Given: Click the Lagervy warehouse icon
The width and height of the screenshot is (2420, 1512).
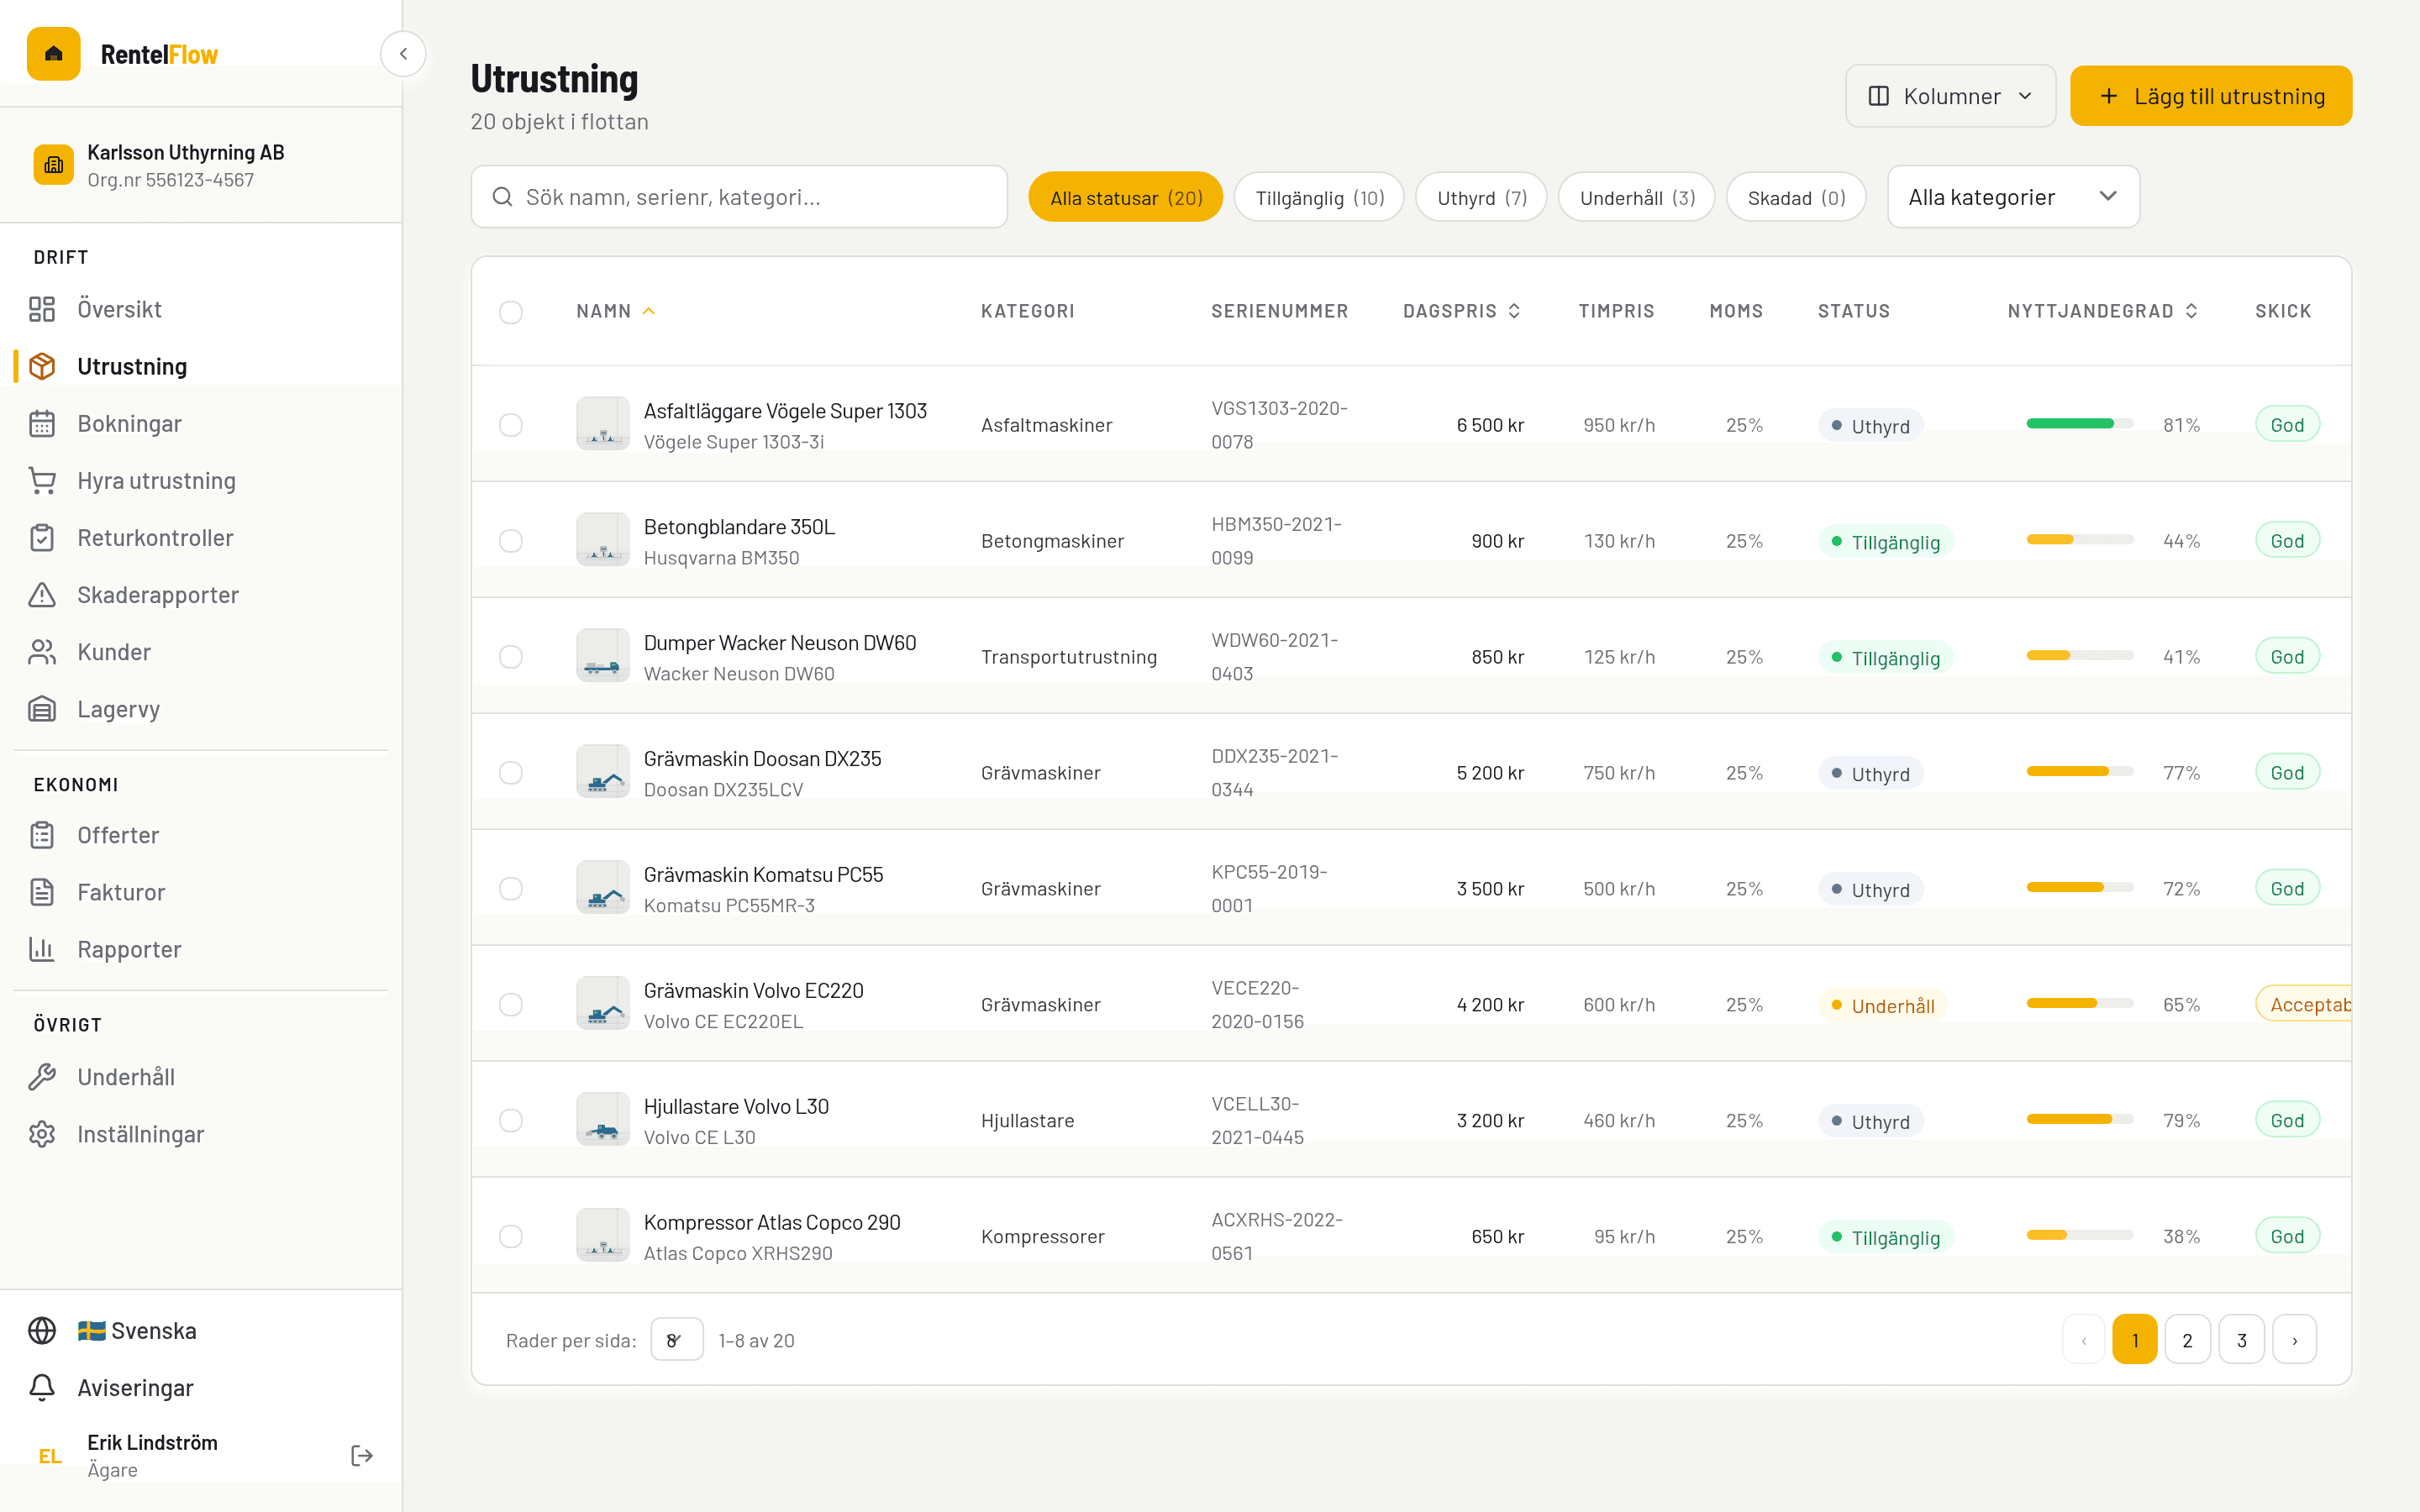Looking at the screenshot, I should (x=42, y=708).
